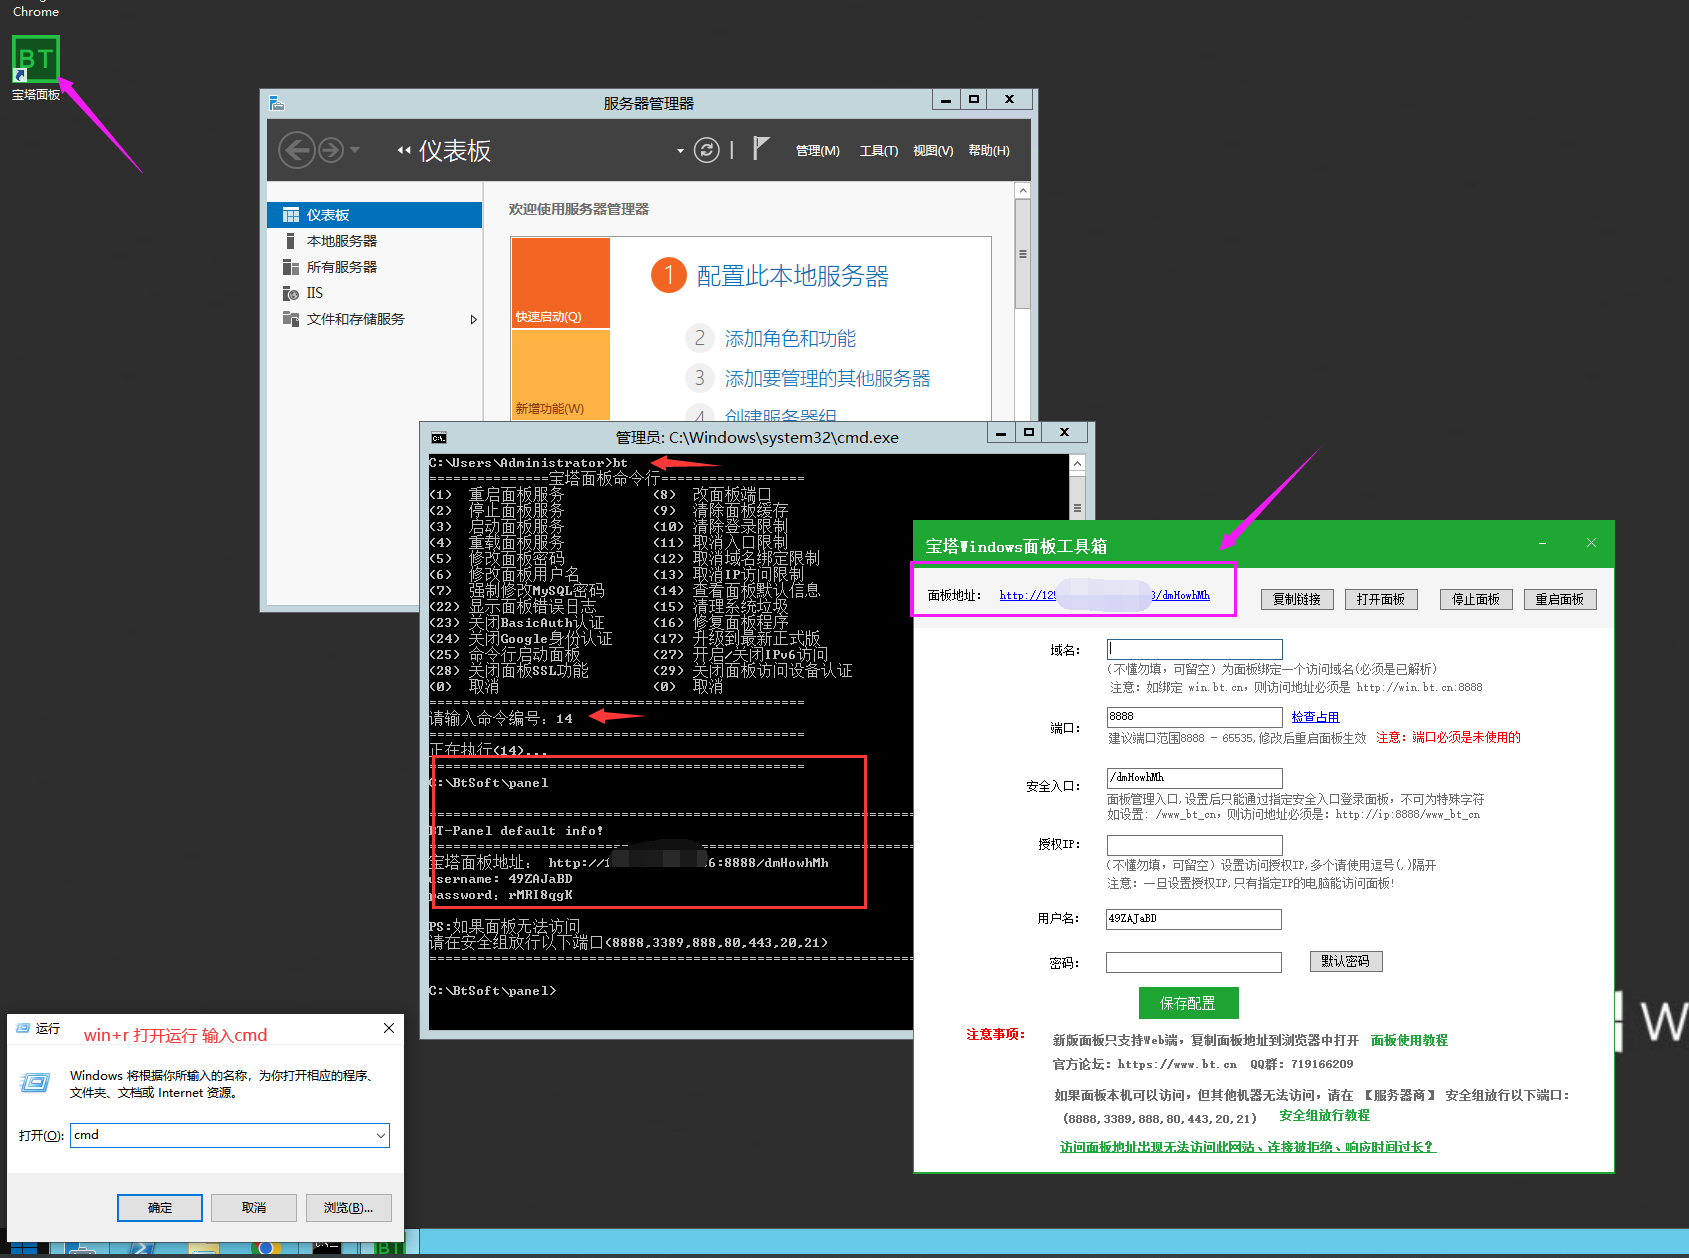This screenshot has height=1258, width=1689.
Task: Click the 运行 dialog title icon
Action: pyautogui.click(x=23, y=1028)
